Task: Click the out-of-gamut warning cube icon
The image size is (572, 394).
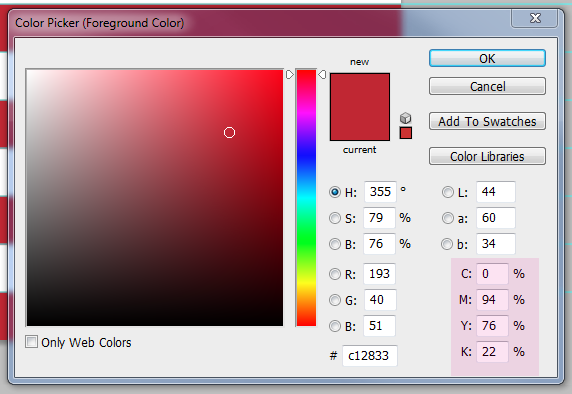Action: click(x=406, y=118)
